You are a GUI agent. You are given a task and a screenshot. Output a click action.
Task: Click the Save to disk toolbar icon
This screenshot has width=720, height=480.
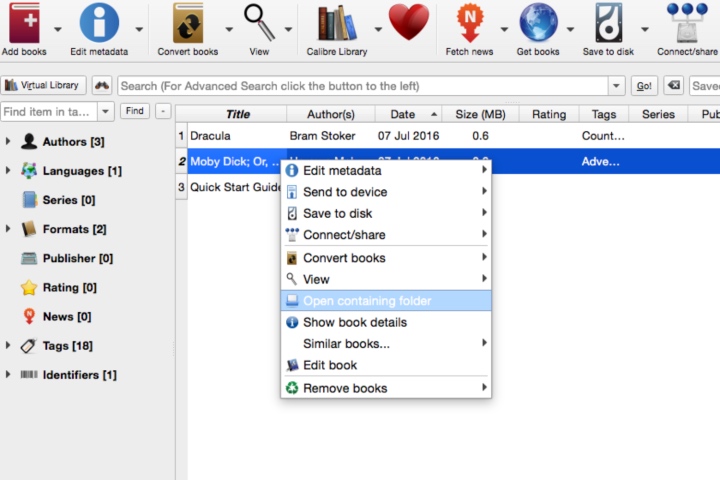pyautogui.click(x=608, y=23)
